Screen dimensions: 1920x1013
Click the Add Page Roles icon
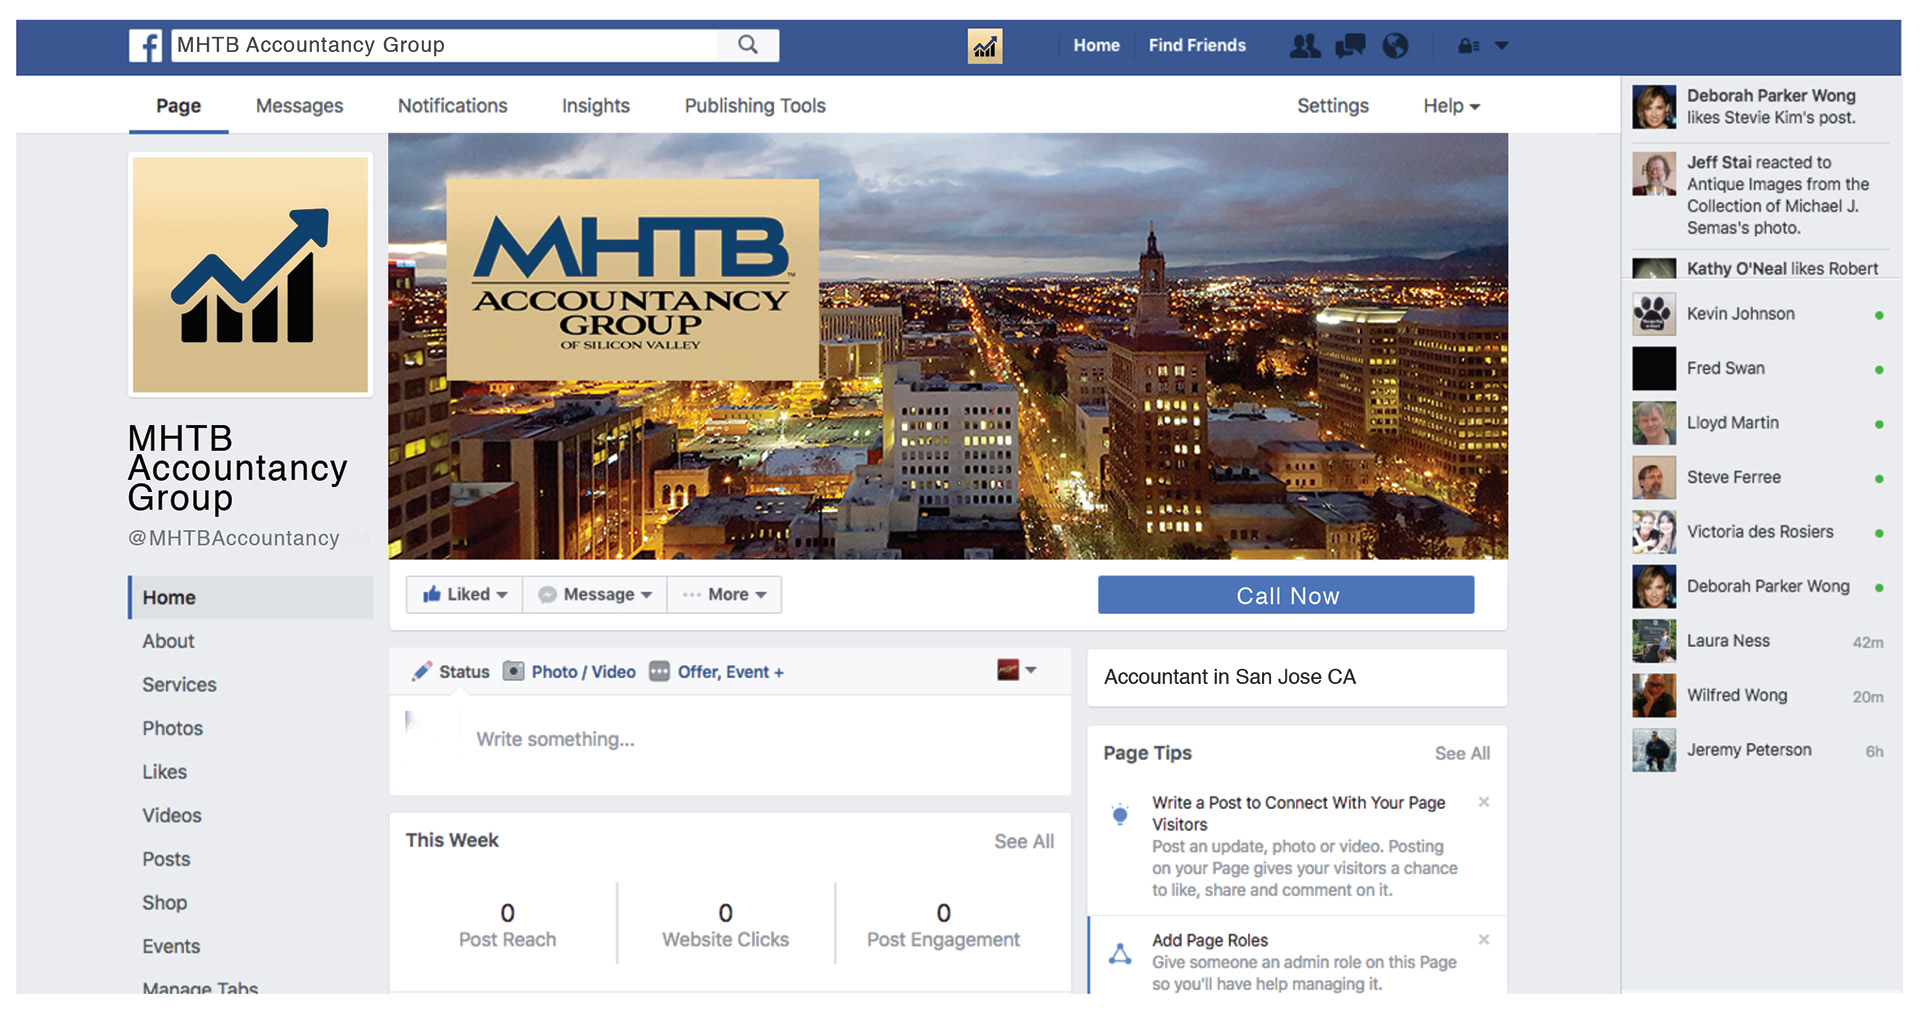1121,954
